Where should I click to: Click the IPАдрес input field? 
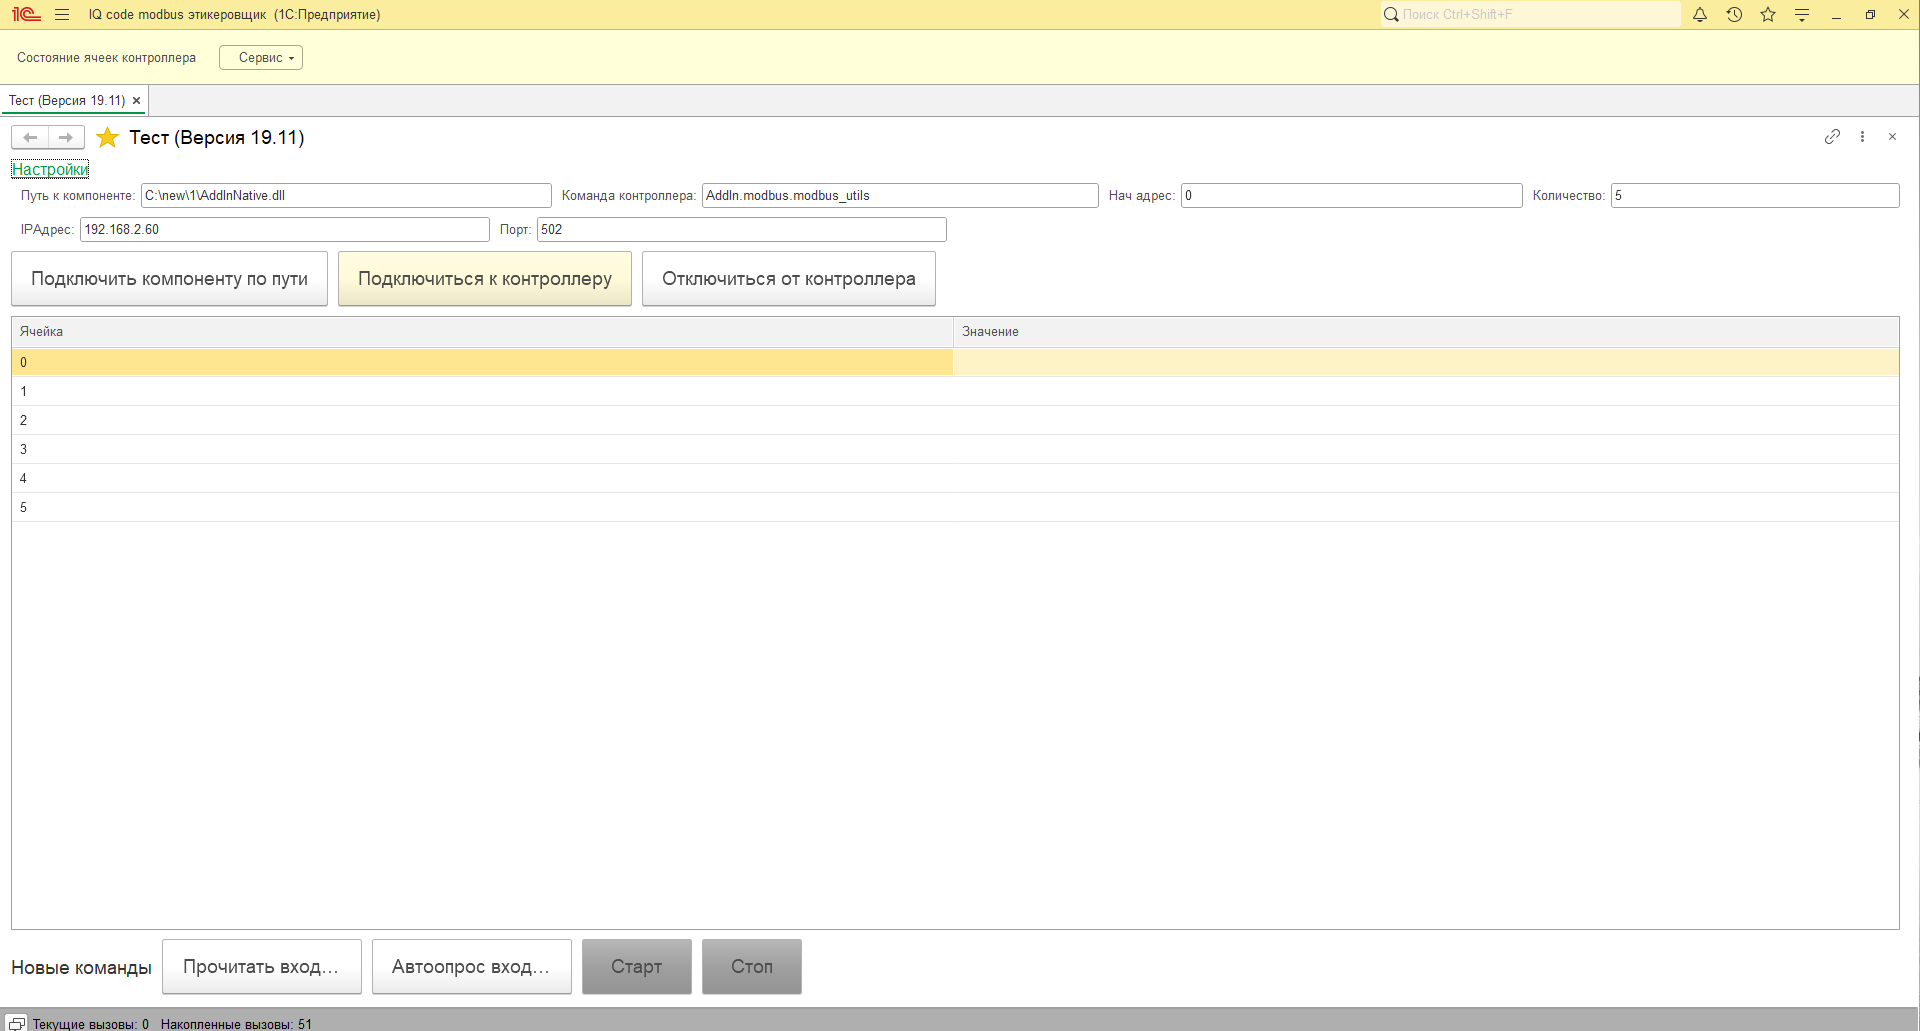coord(284,230)
